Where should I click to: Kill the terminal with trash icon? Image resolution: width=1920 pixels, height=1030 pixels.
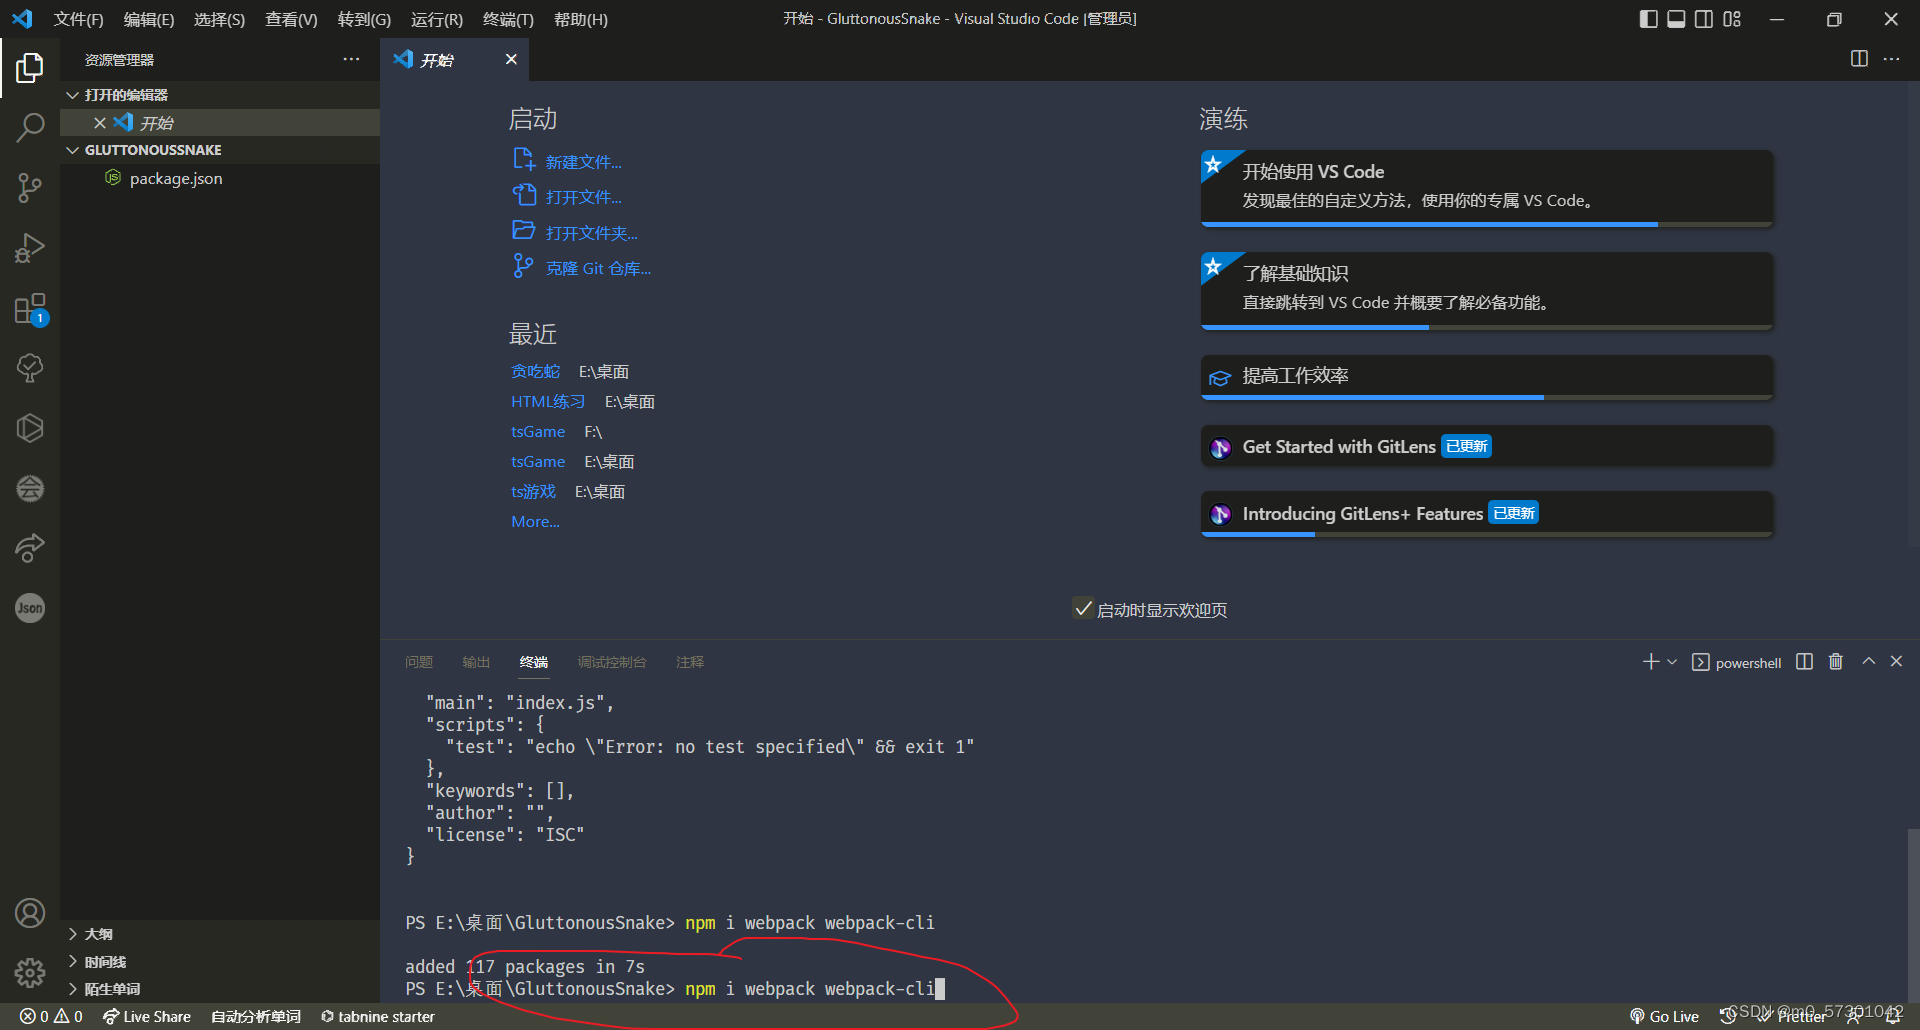pyautogui.click(x=1836, y=662)
